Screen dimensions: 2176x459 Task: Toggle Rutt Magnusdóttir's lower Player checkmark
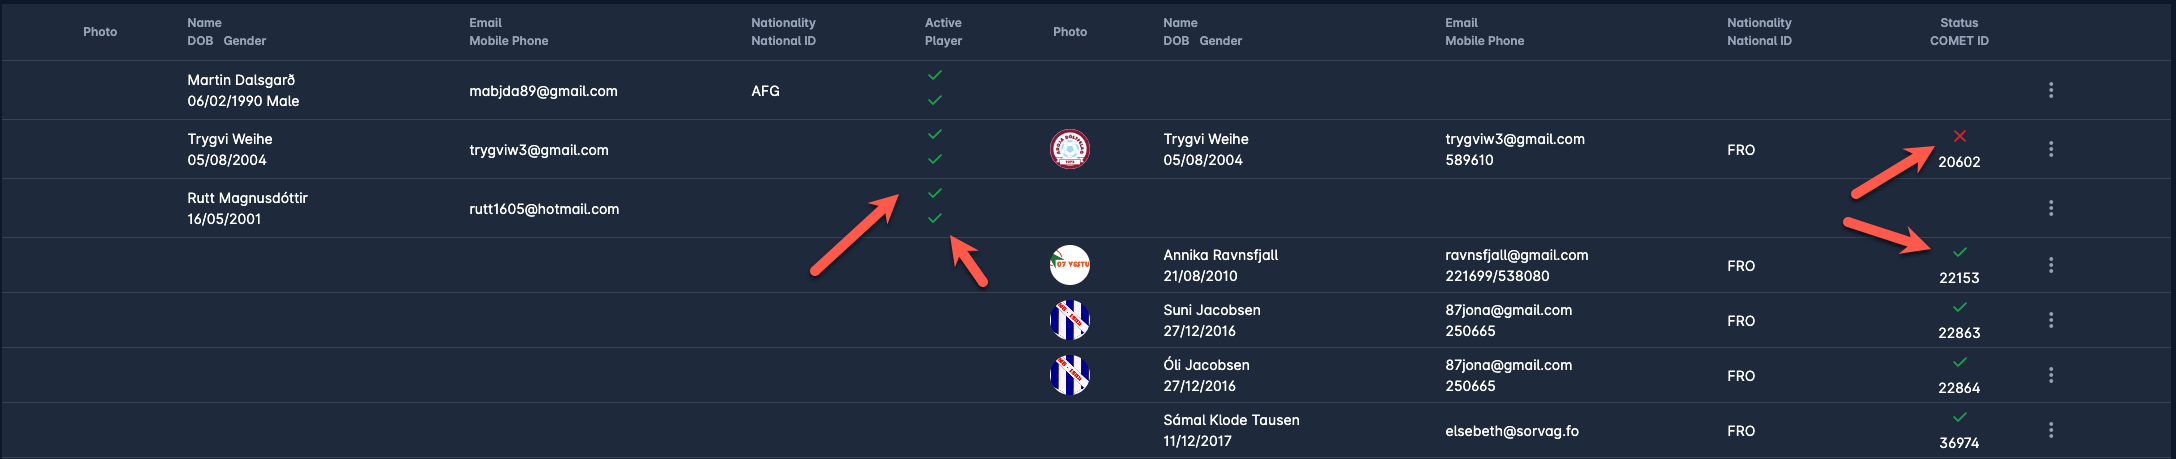934,218
